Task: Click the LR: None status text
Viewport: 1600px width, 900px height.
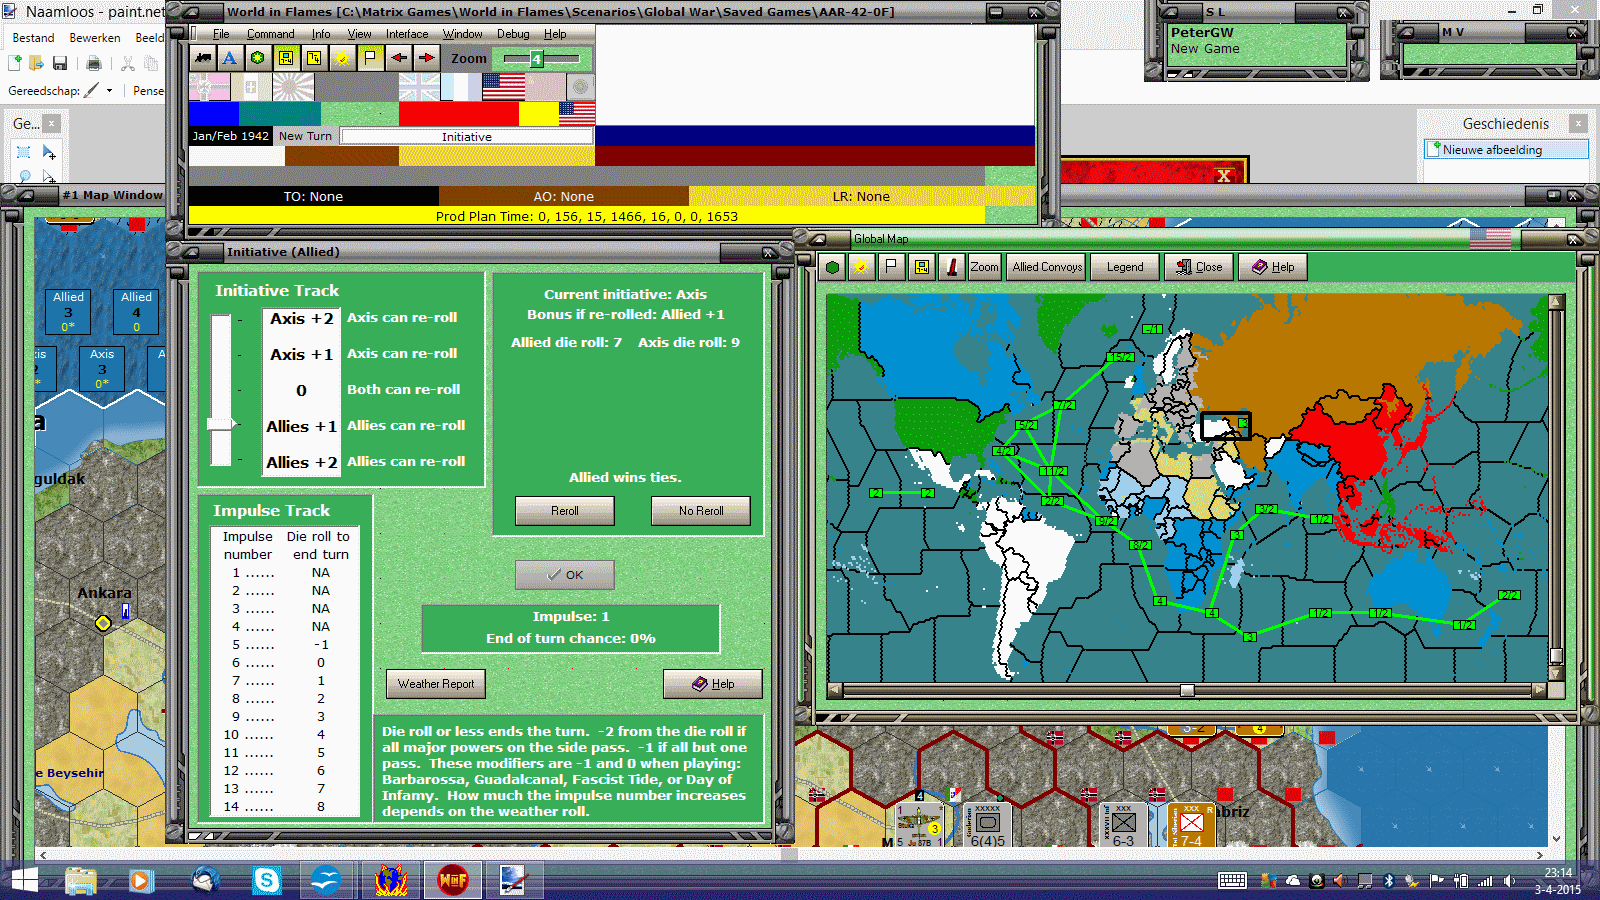Action: point(861,196)
